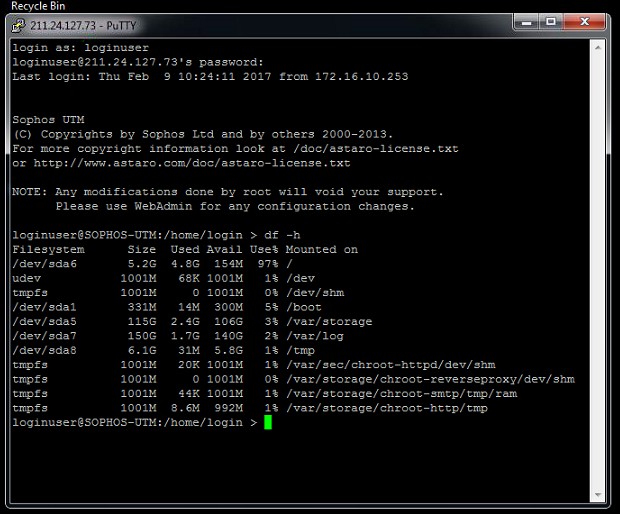
Task: Click the /tmp mount point
Action: pos(300,350)
